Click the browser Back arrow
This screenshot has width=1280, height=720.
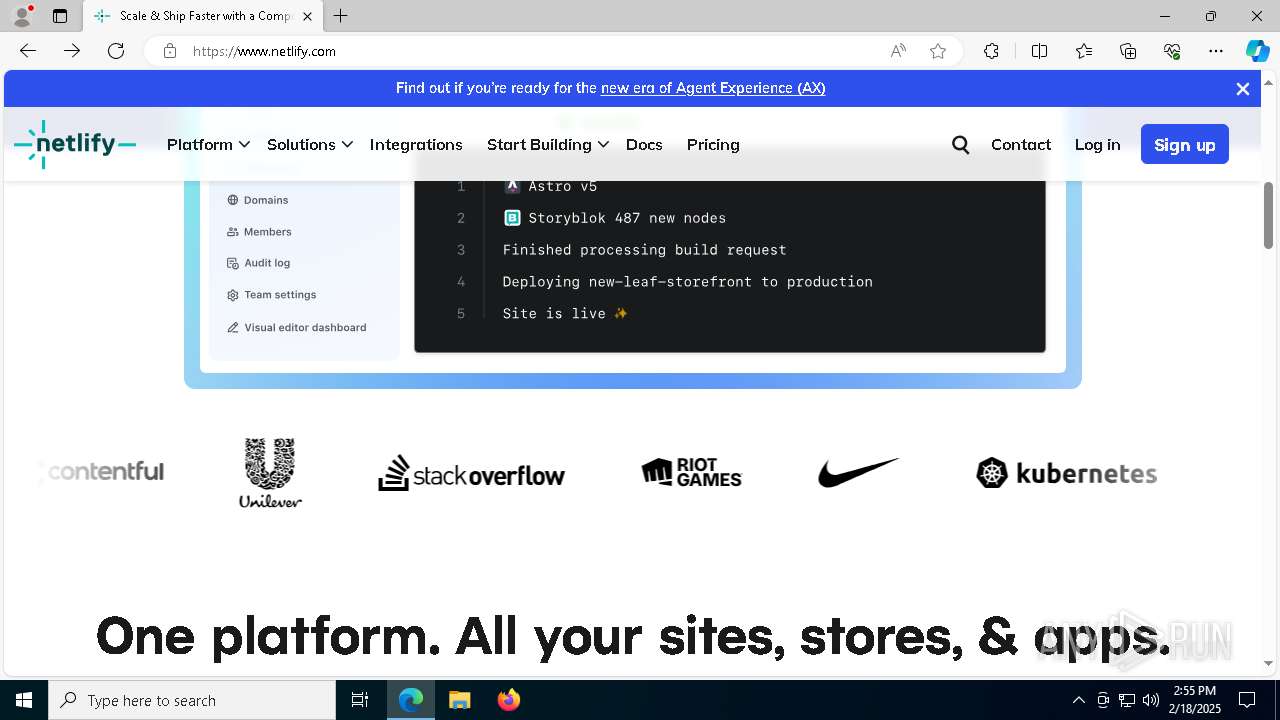coord(28,51)
